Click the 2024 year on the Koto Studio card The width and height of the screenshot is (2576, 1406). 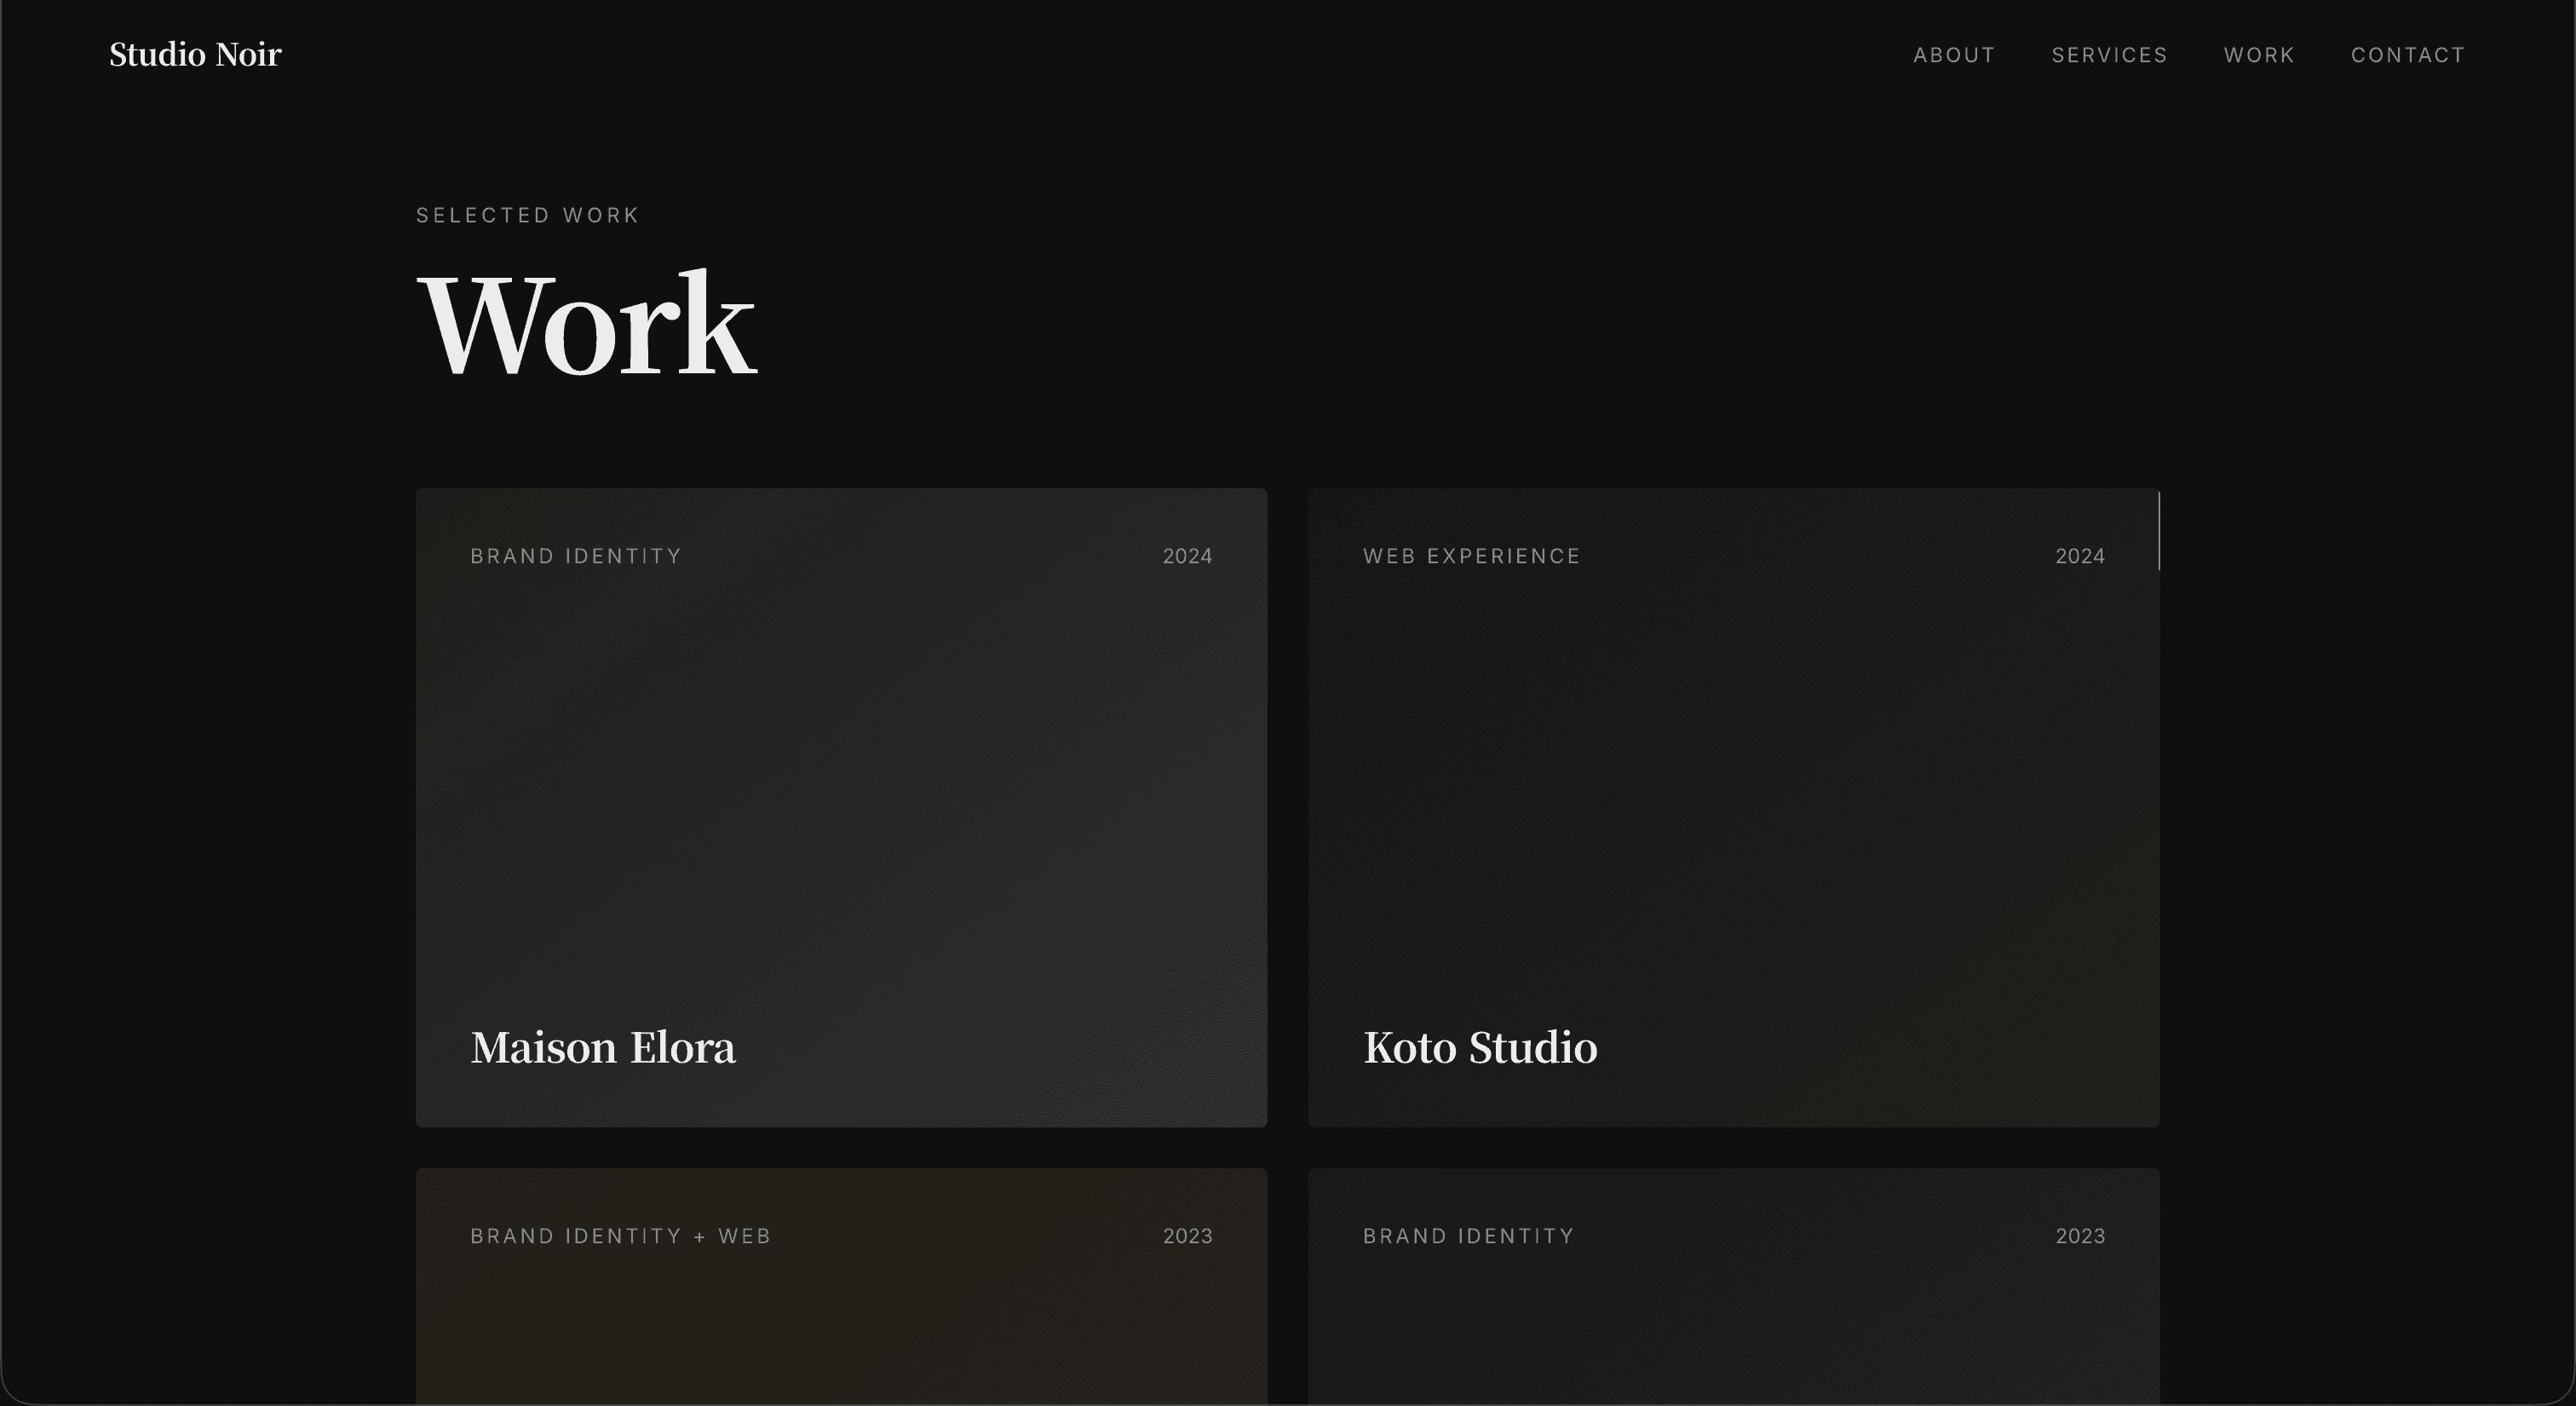pyautogui.click(x=2080, y=556)
